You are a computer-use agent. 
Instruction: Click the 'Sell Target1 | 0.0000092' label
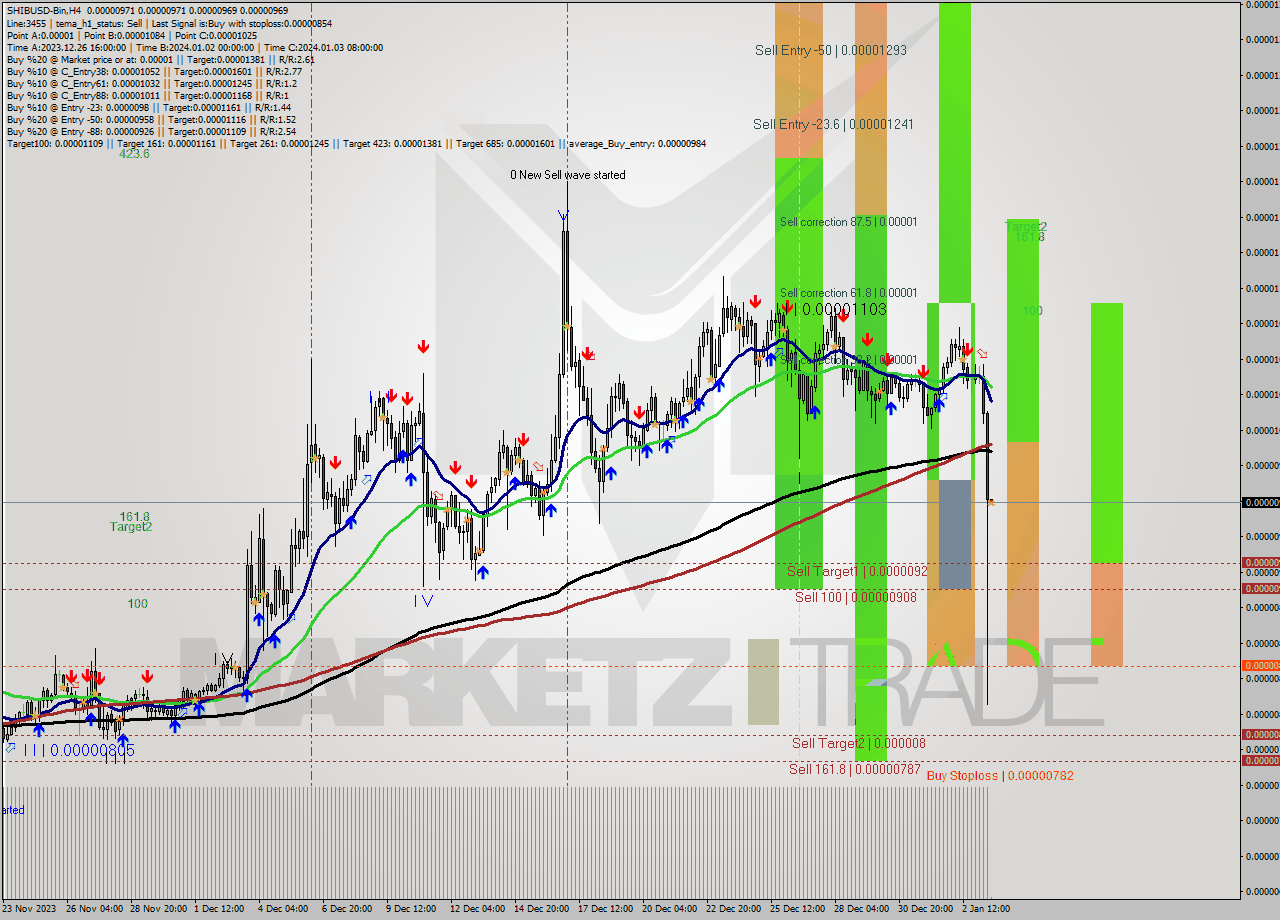(x=858, y=571)
